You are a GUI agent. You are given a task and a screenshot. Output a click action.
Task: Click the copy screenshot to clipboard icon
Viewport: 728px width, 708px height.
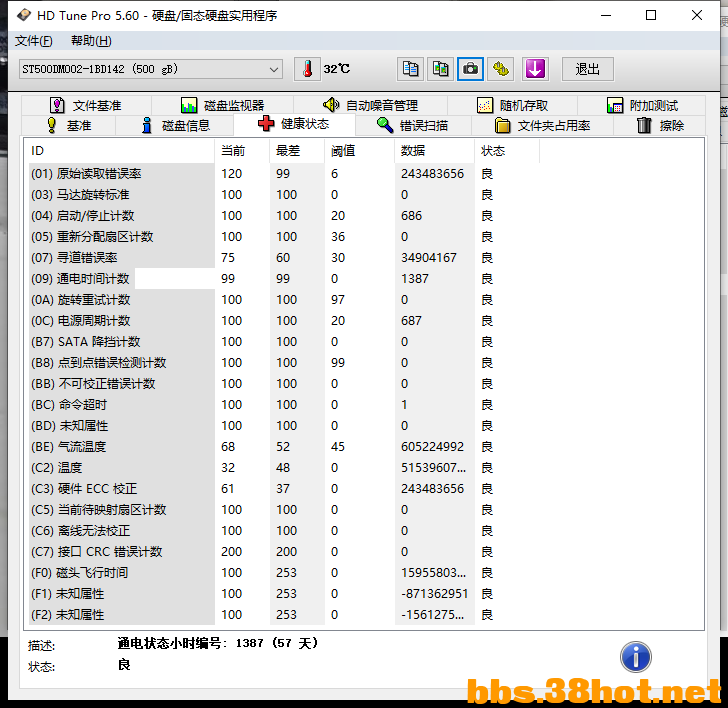coord(440,69)
